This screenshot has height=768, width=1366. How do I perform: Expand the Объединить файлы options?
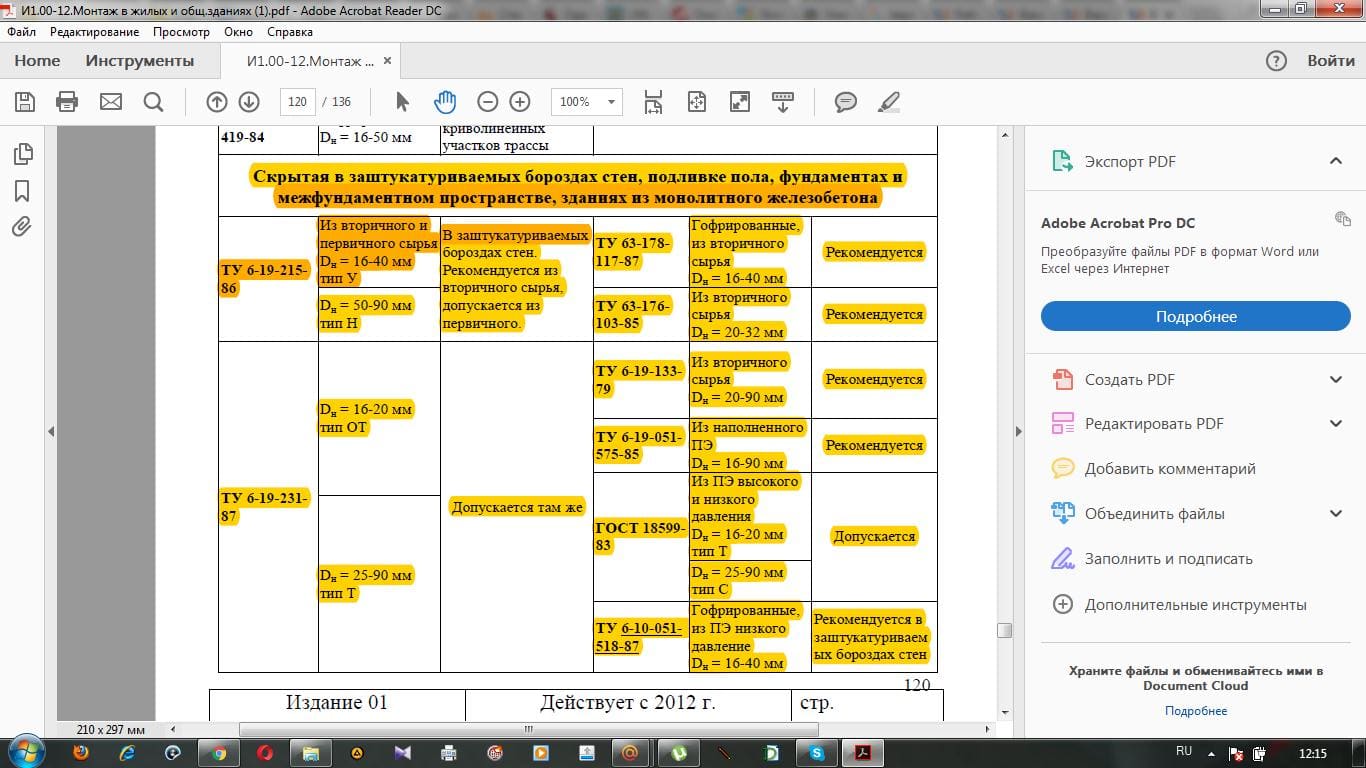tap(1335, 514)
